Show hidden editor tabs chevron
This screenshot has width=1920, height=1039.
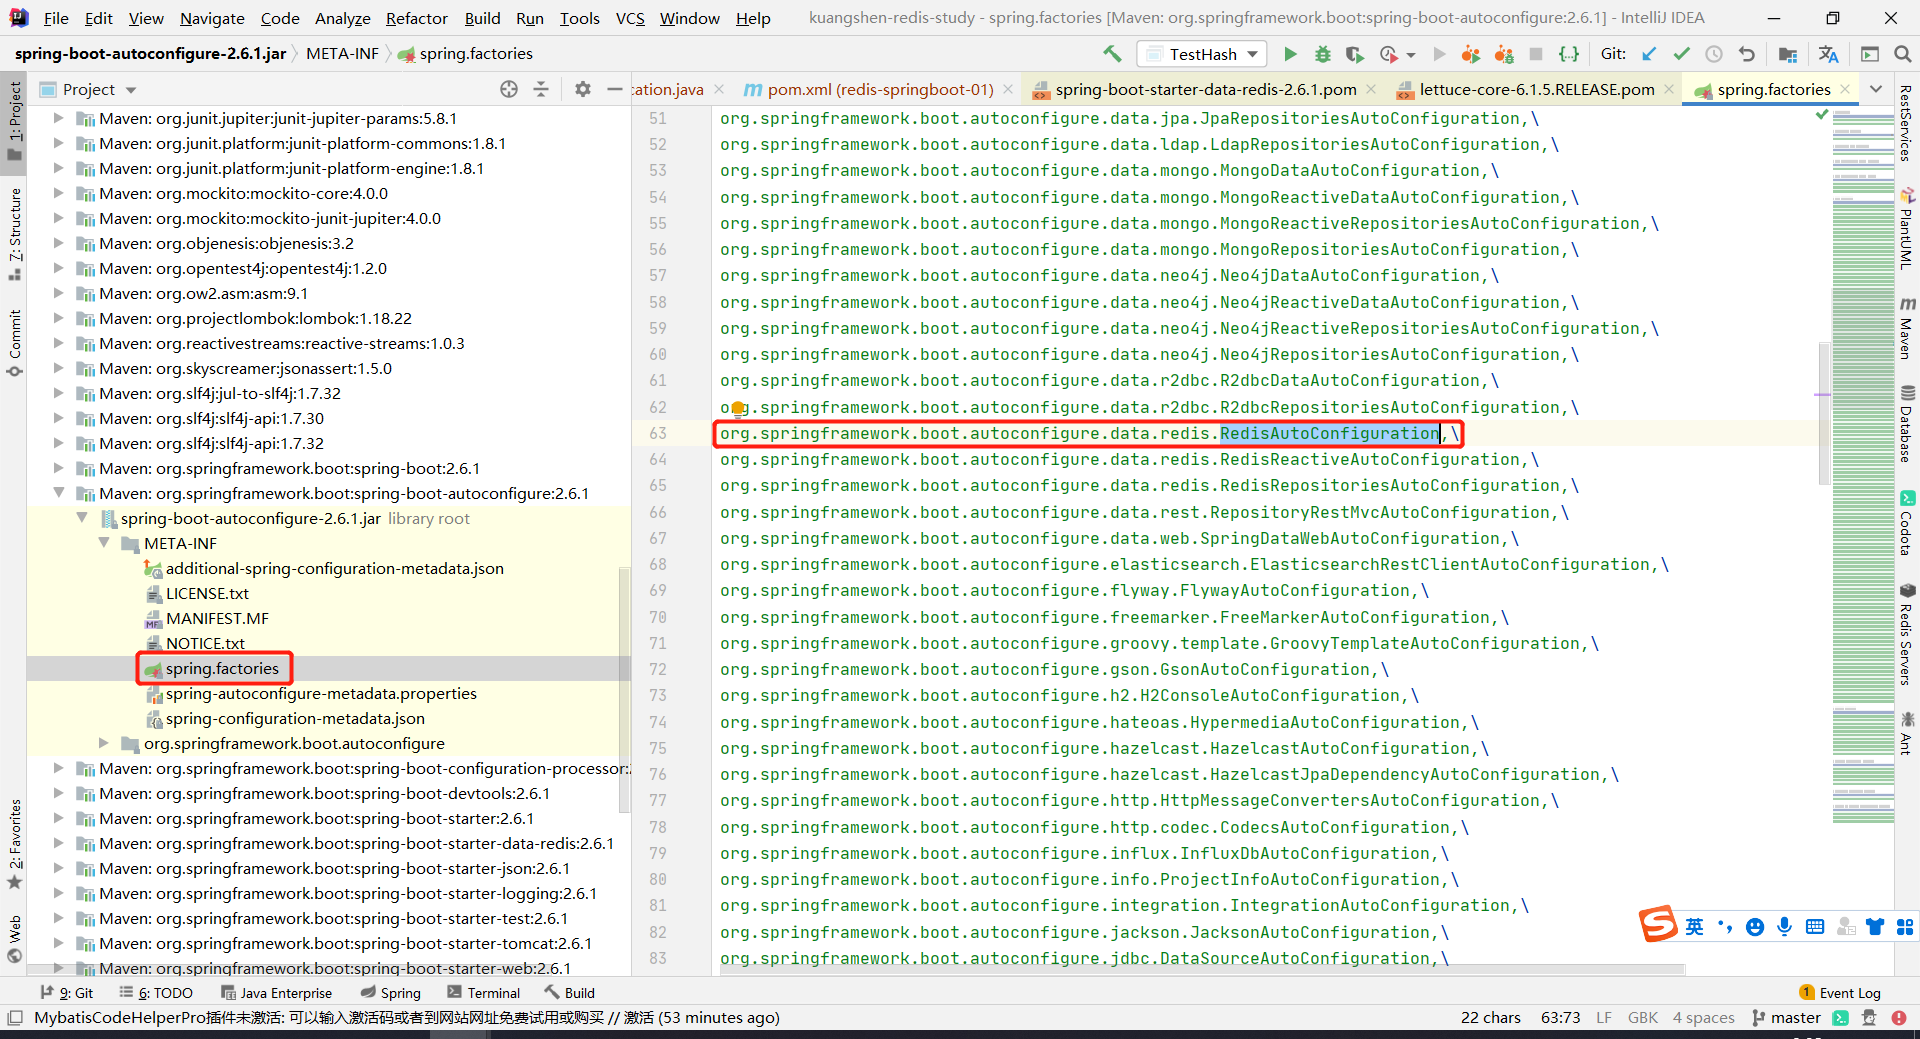pyautogui.click(x=1876, y=89)
